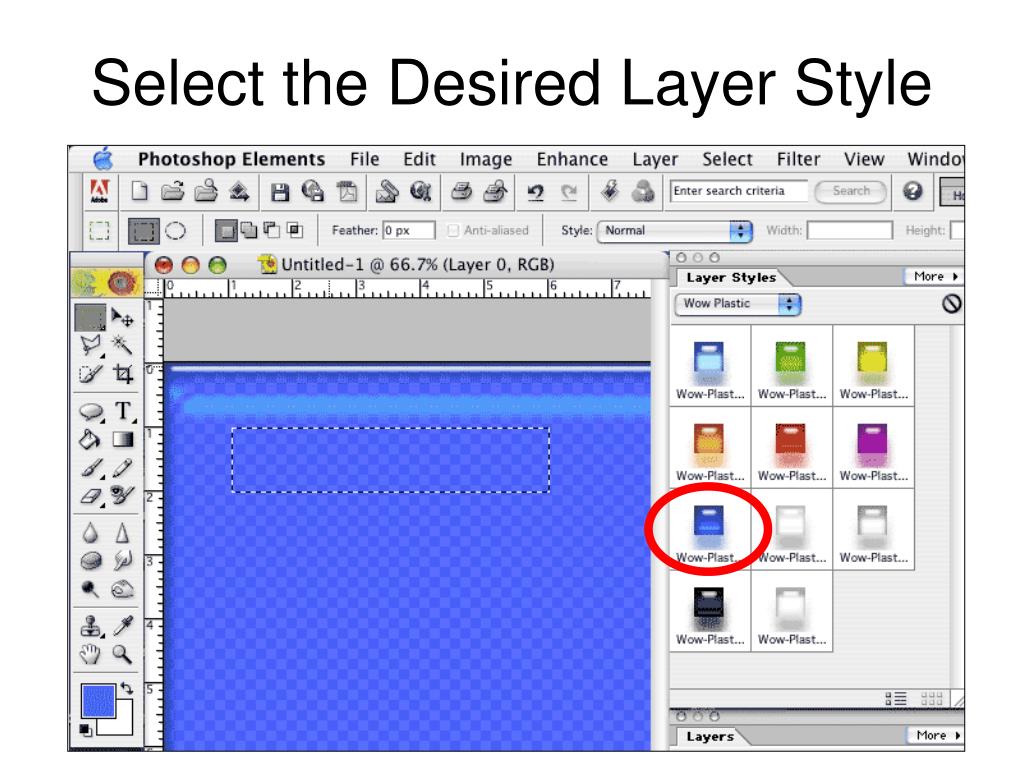This screenshot has height=768, width=1024.
Task: Click the clear style icon in Layer Styles
Action: (951, 304)
